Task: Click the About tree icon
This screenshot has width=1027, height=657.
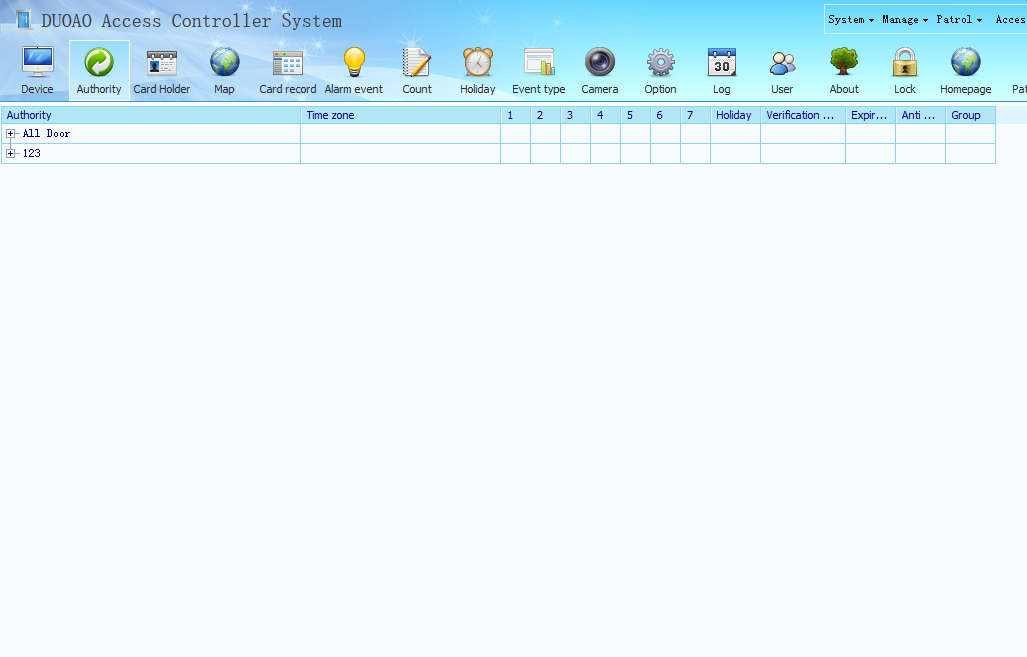Action: tap(844, 64)
